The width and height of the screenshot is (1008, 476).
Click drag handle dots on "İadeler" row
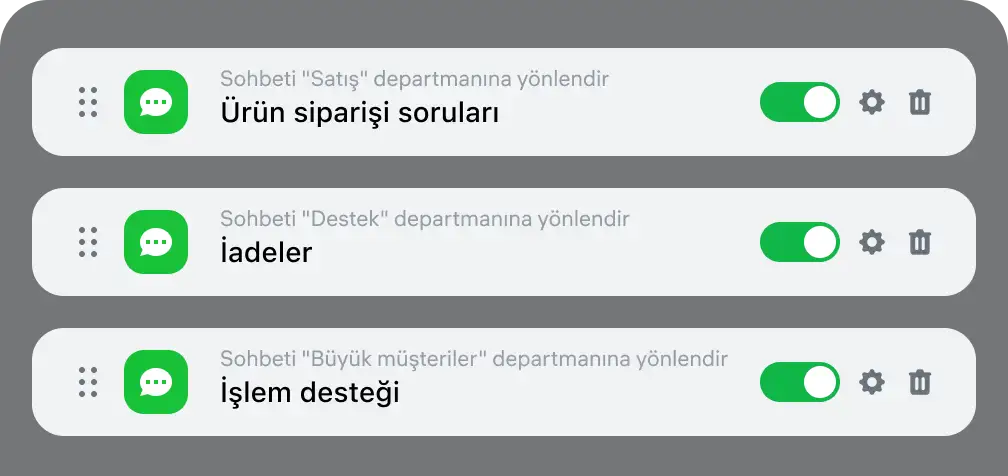(x=88, y=242)
